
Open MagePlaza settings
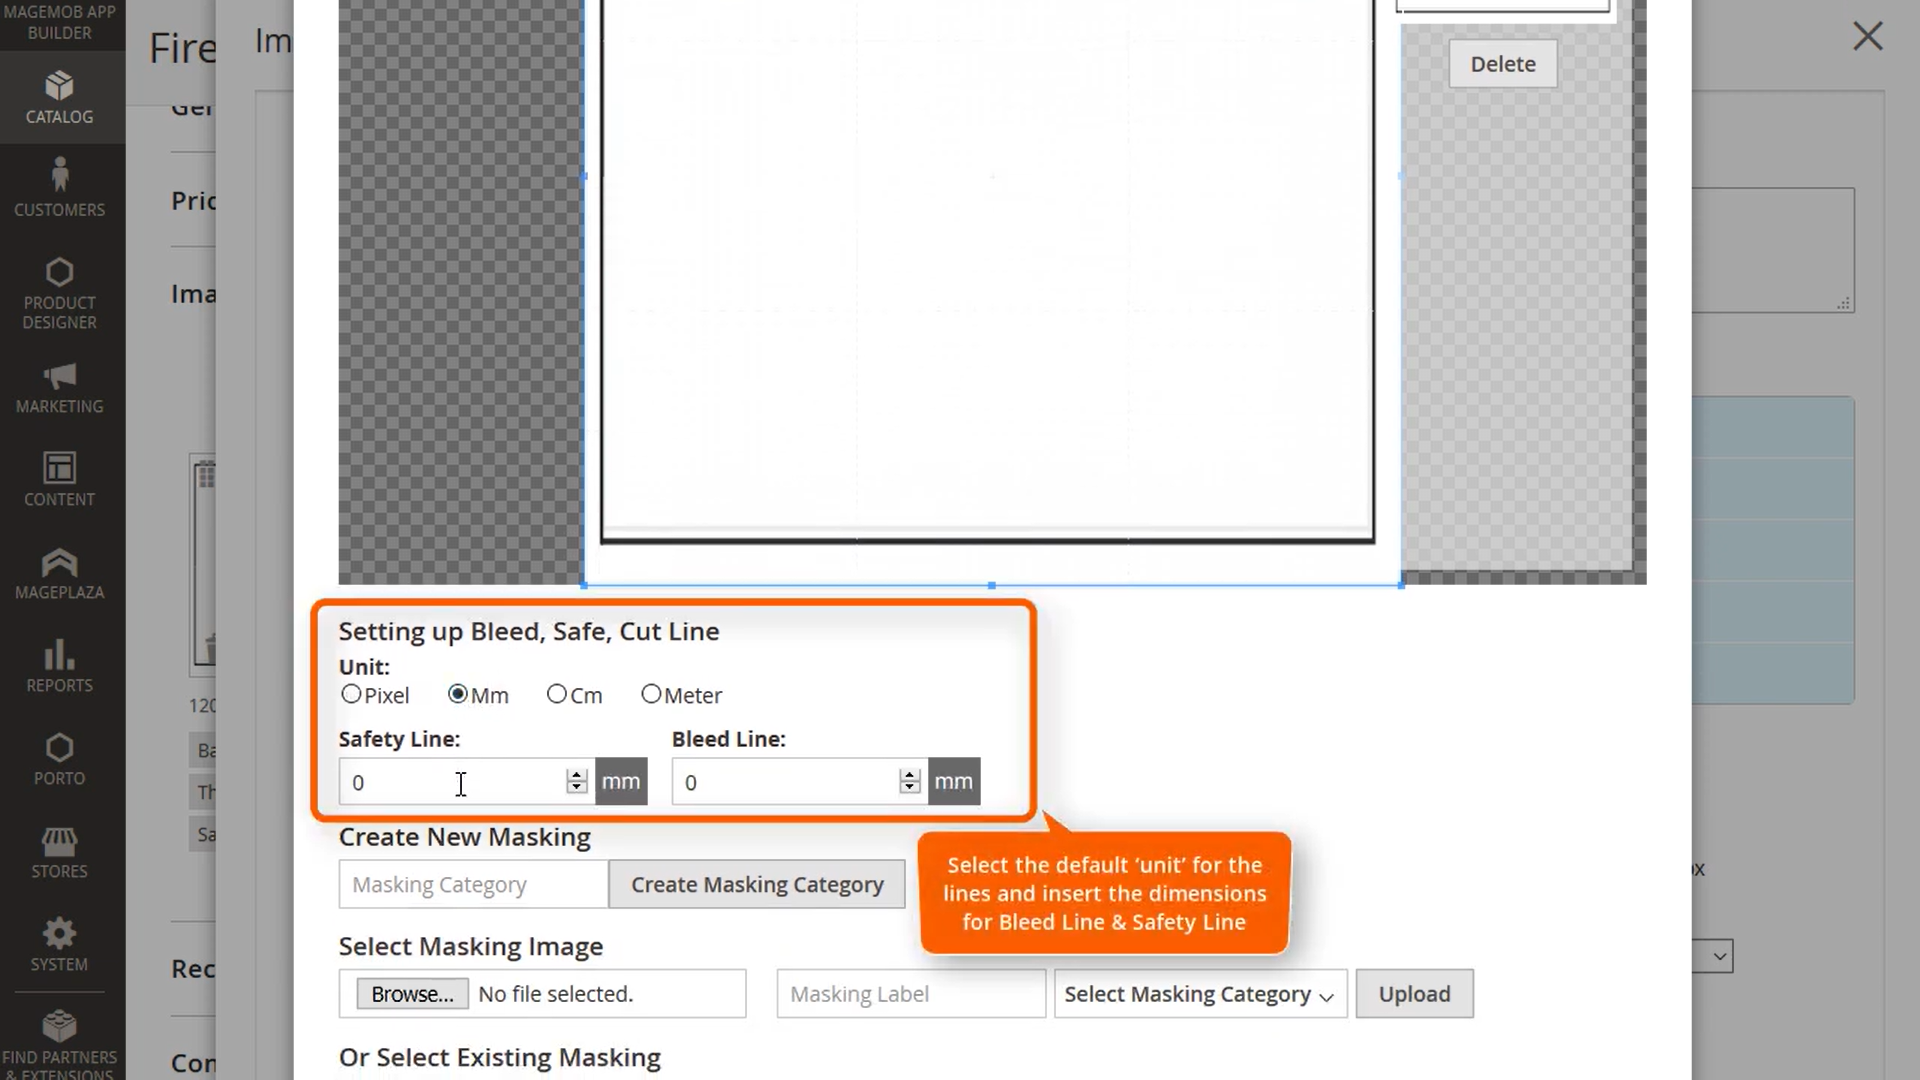(59, 574)
